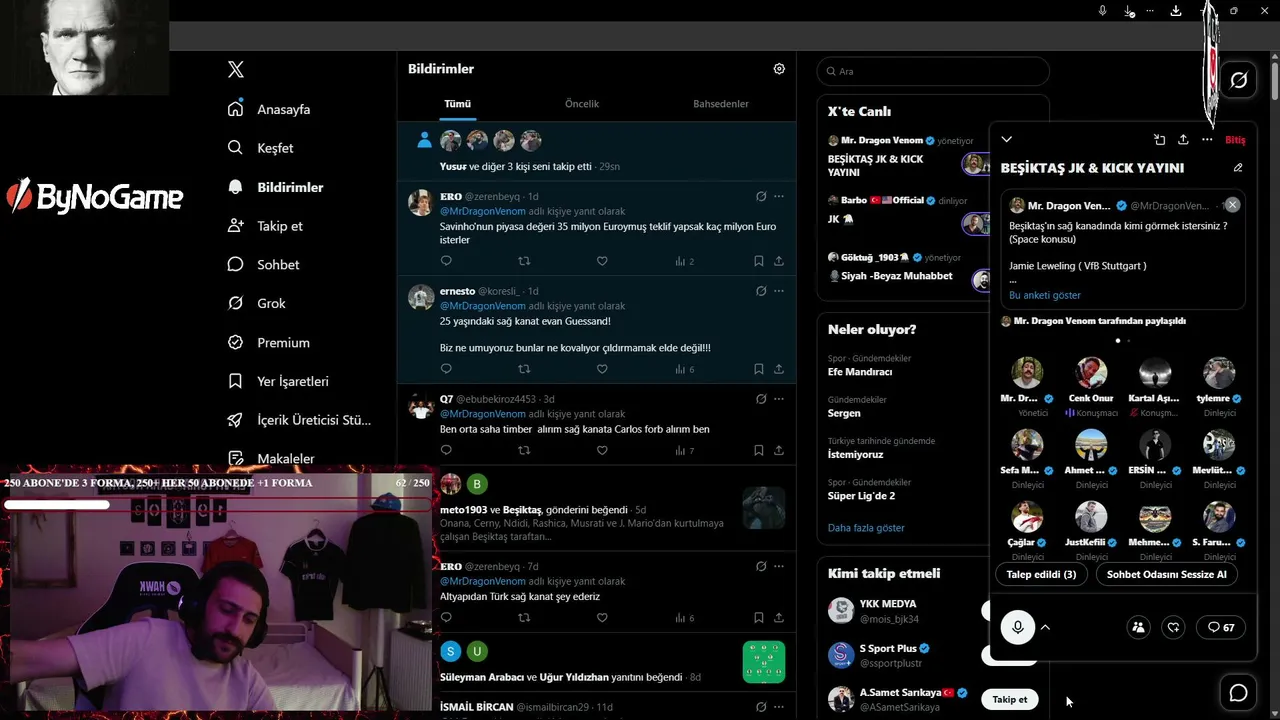
Task: Click the Ara search field
Action: (x=933, y=72)
